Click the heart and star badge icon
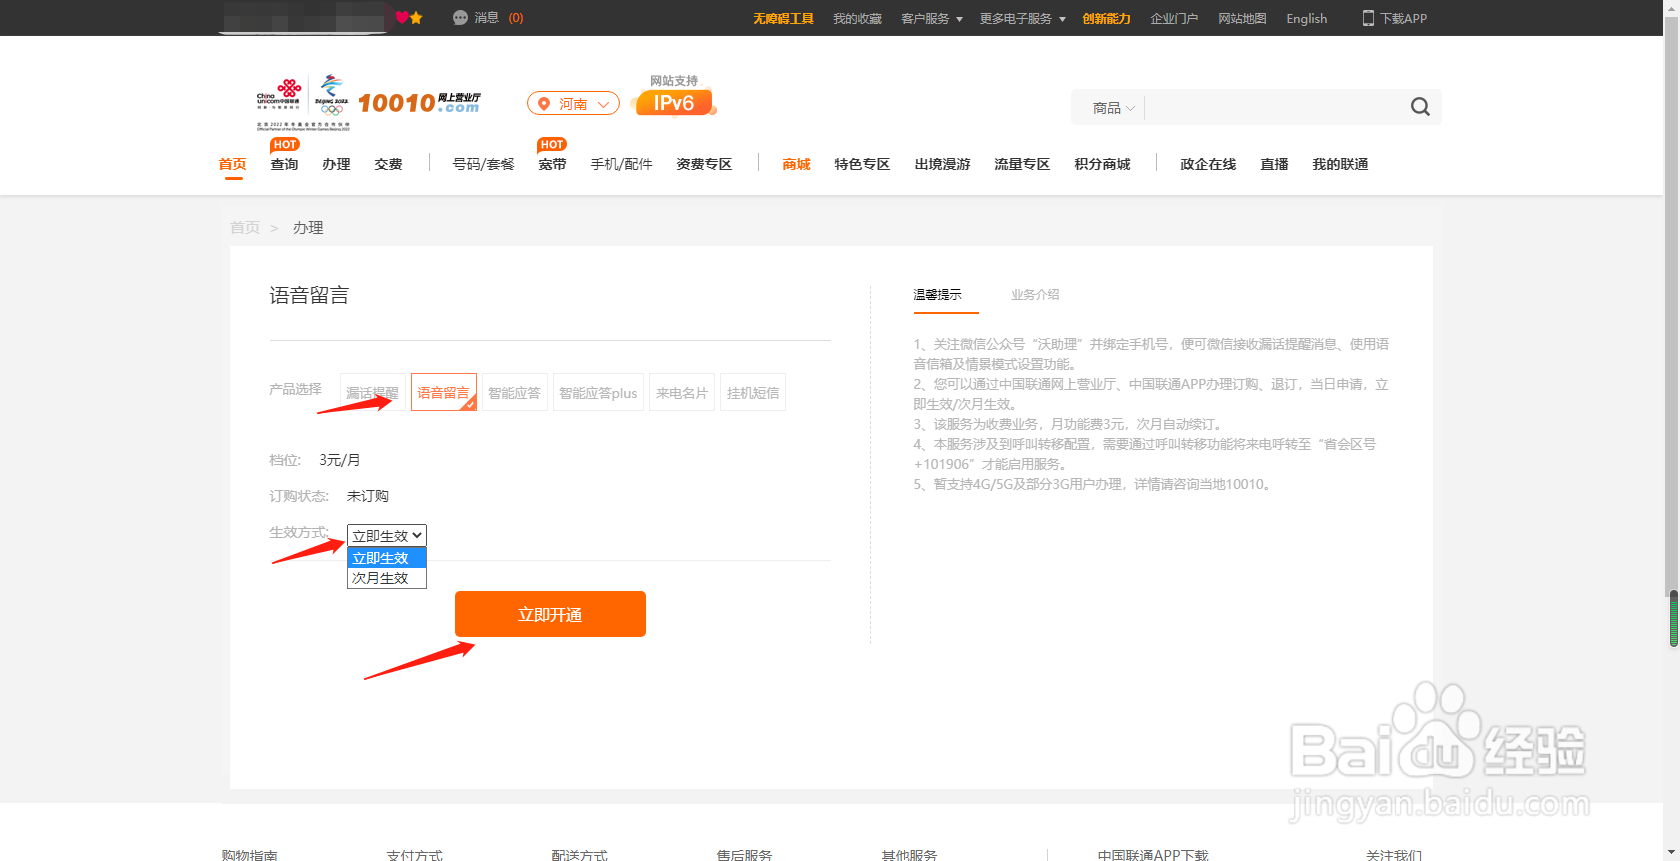This screenshot has height=861, width=1680. point(409,18)
